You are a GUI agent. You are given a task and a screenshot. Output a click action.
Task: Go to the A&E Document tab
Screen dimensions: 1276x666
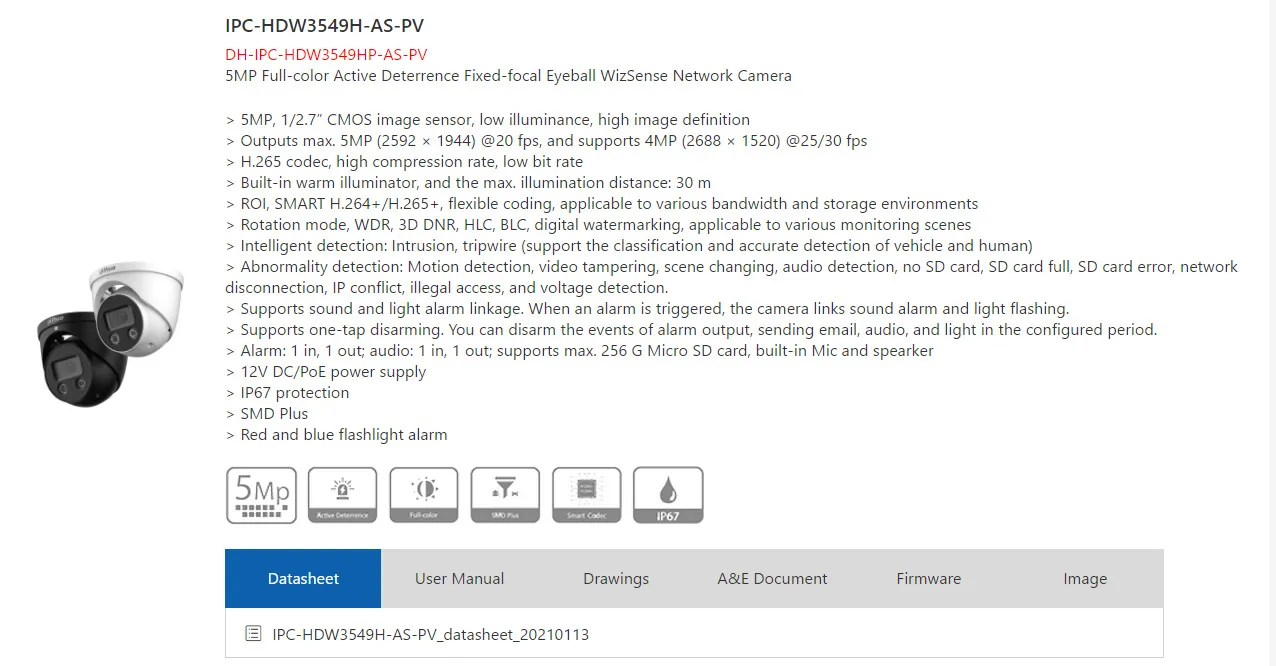tap(772, 578)
